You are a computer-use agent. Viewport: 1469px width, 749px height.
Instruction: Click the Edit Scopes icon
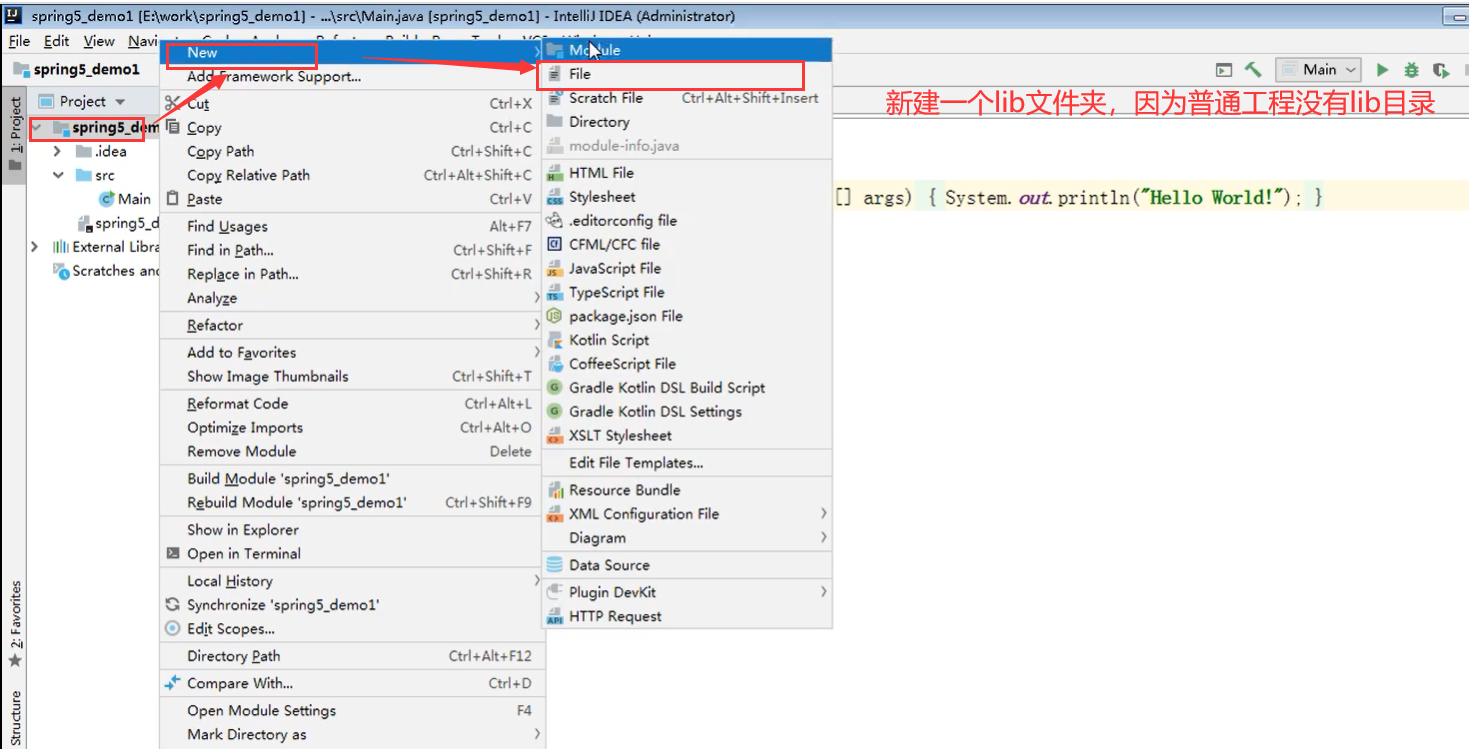pos(172,628)
